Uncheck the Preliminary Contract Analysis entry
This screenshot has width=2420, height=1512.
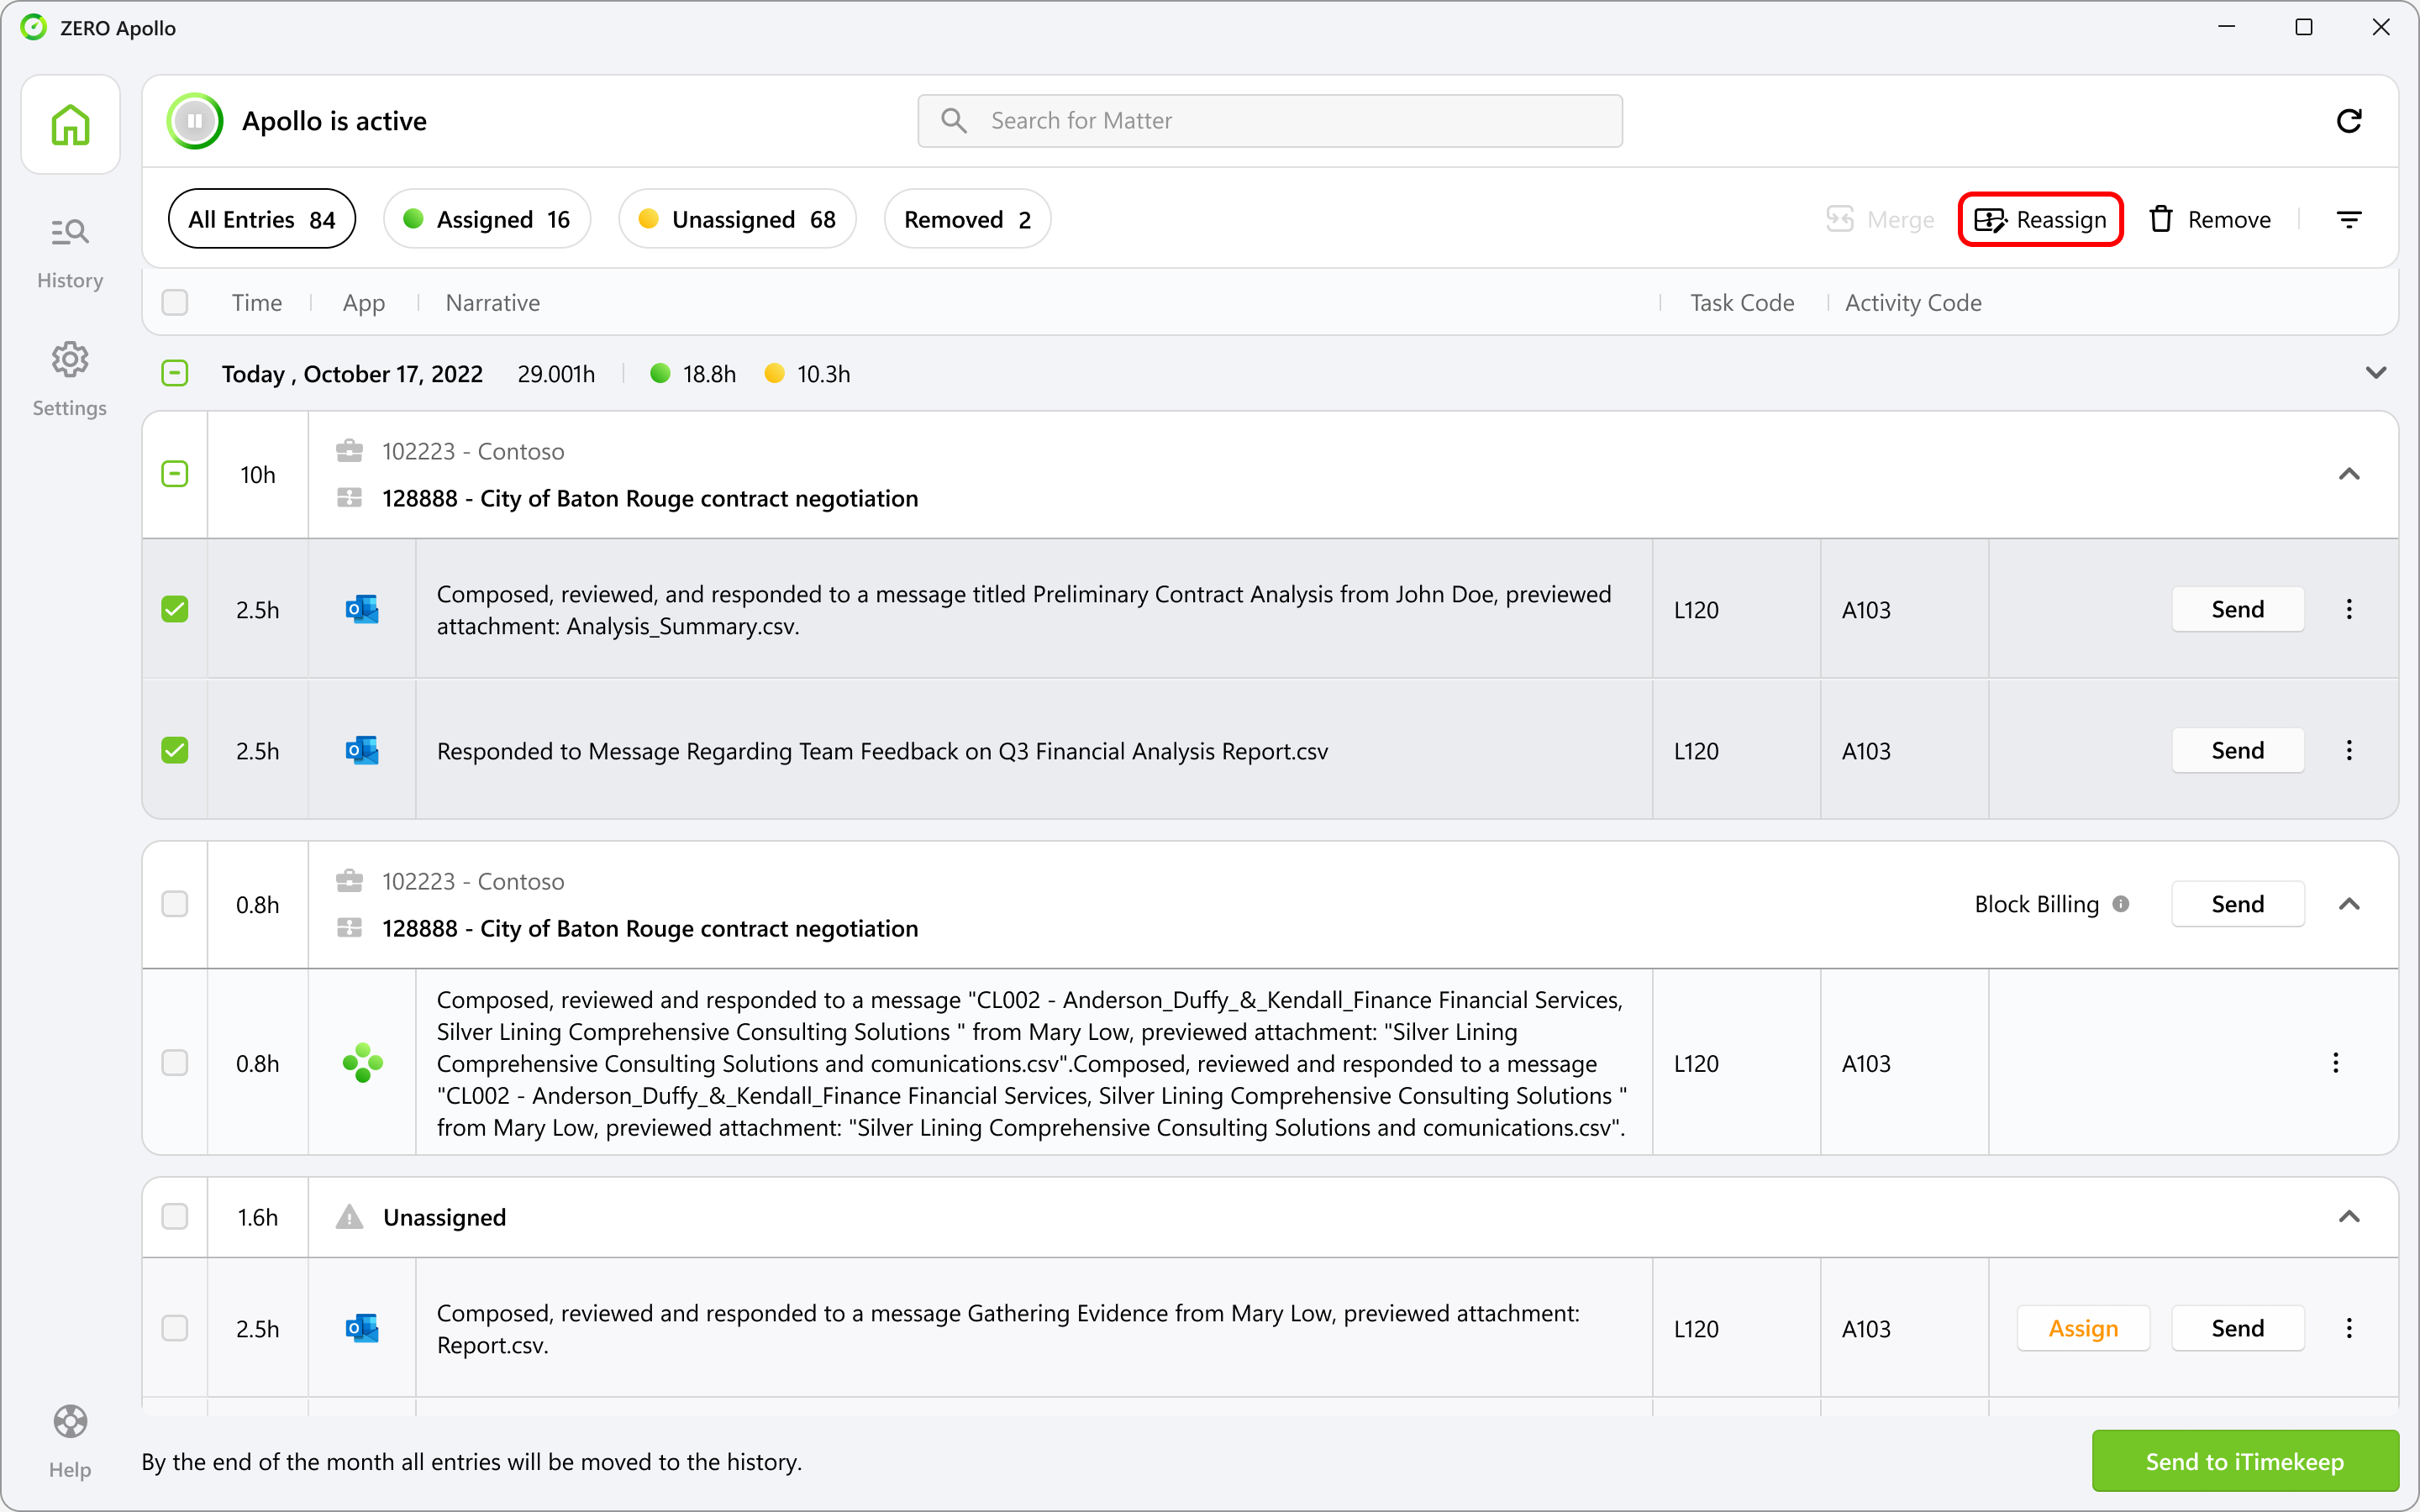click(175, 609)
